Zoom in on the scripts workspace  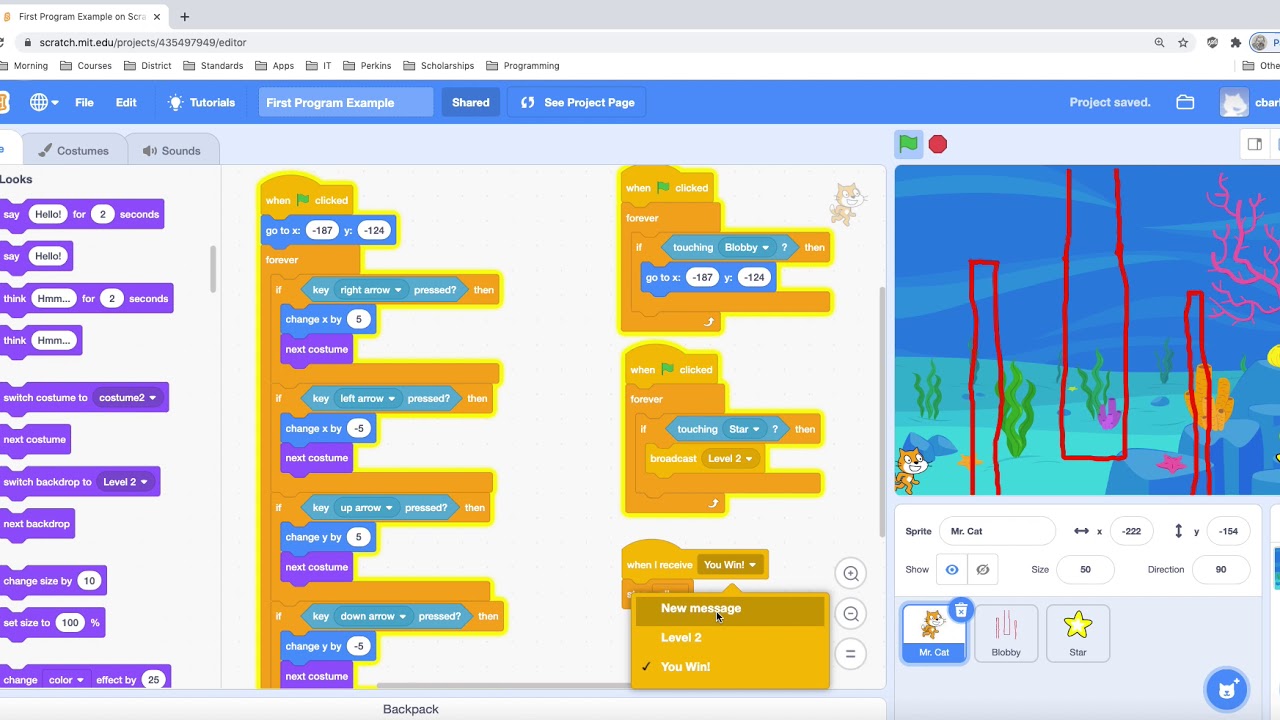(851, 573)
